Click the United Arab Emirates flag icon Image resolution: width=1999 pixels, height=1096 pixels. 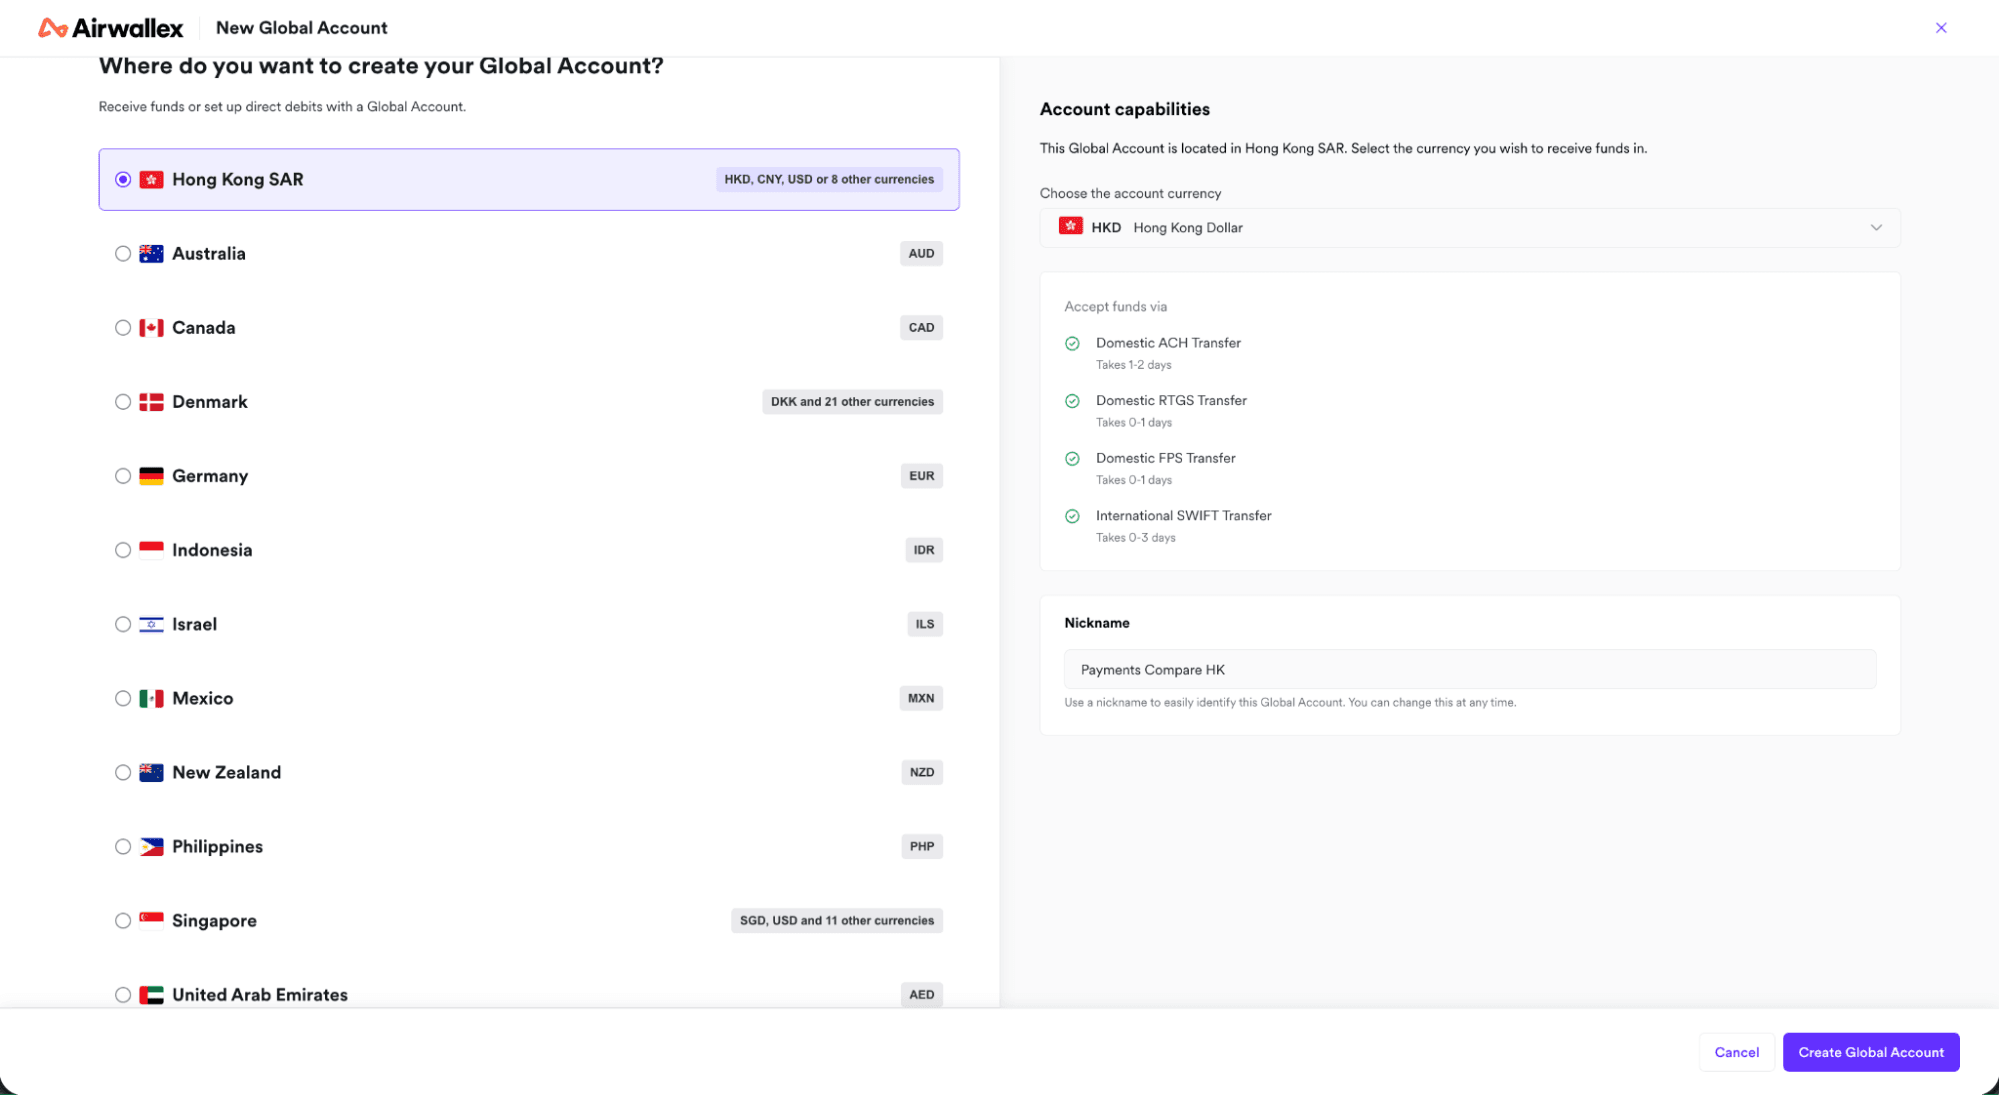pos(151,995)
